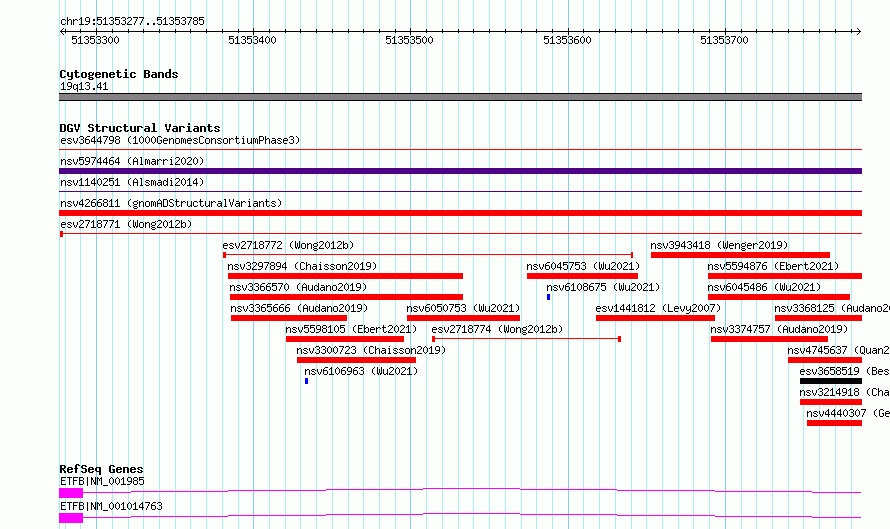Click the nsv3943418 Wenger2019 red bar

click(740, 255)
